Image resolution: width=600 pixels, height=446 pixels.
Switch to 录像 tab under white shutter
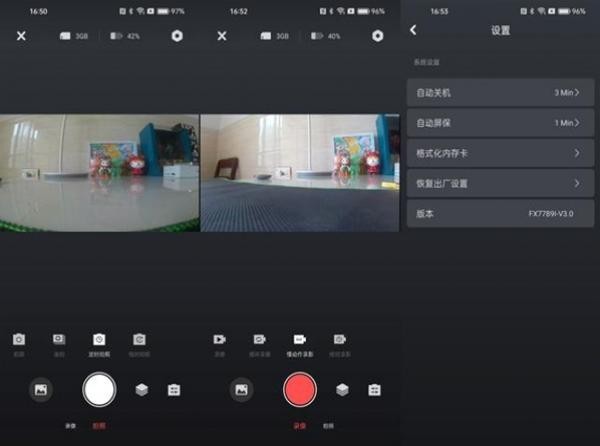pos(70,425)
